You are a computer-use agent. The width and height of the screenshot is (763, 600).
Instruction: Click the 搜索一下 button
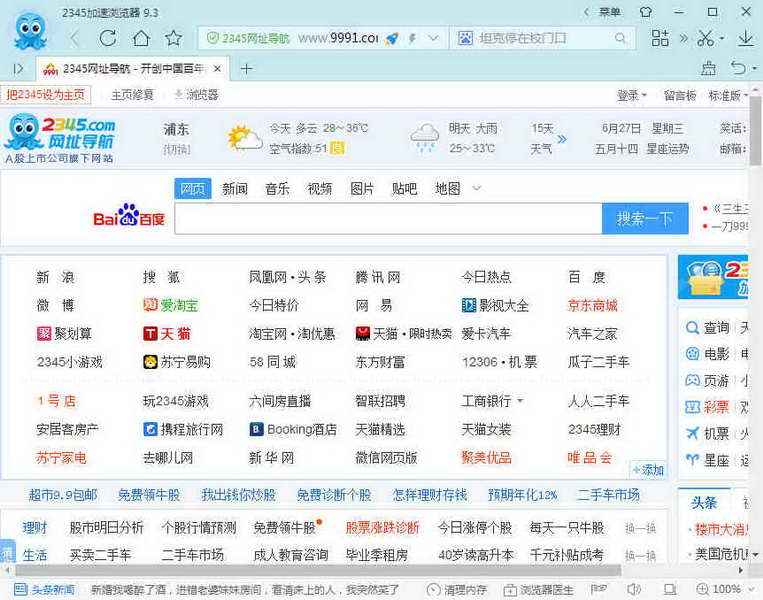tap(645, 219)
